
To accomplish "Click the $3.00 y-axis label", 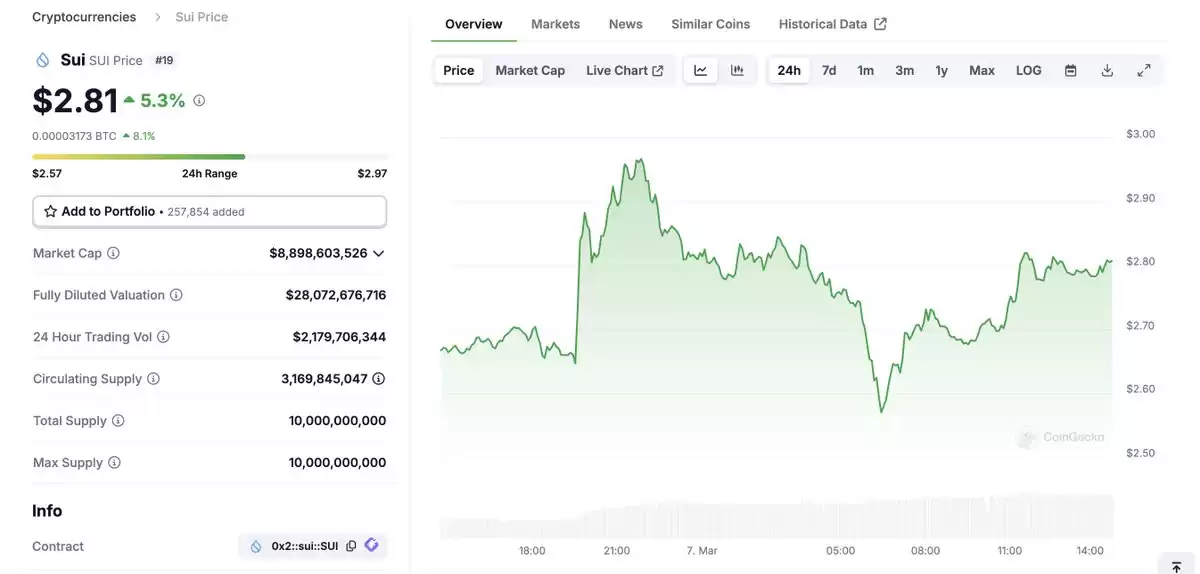I will [1141, 134].
